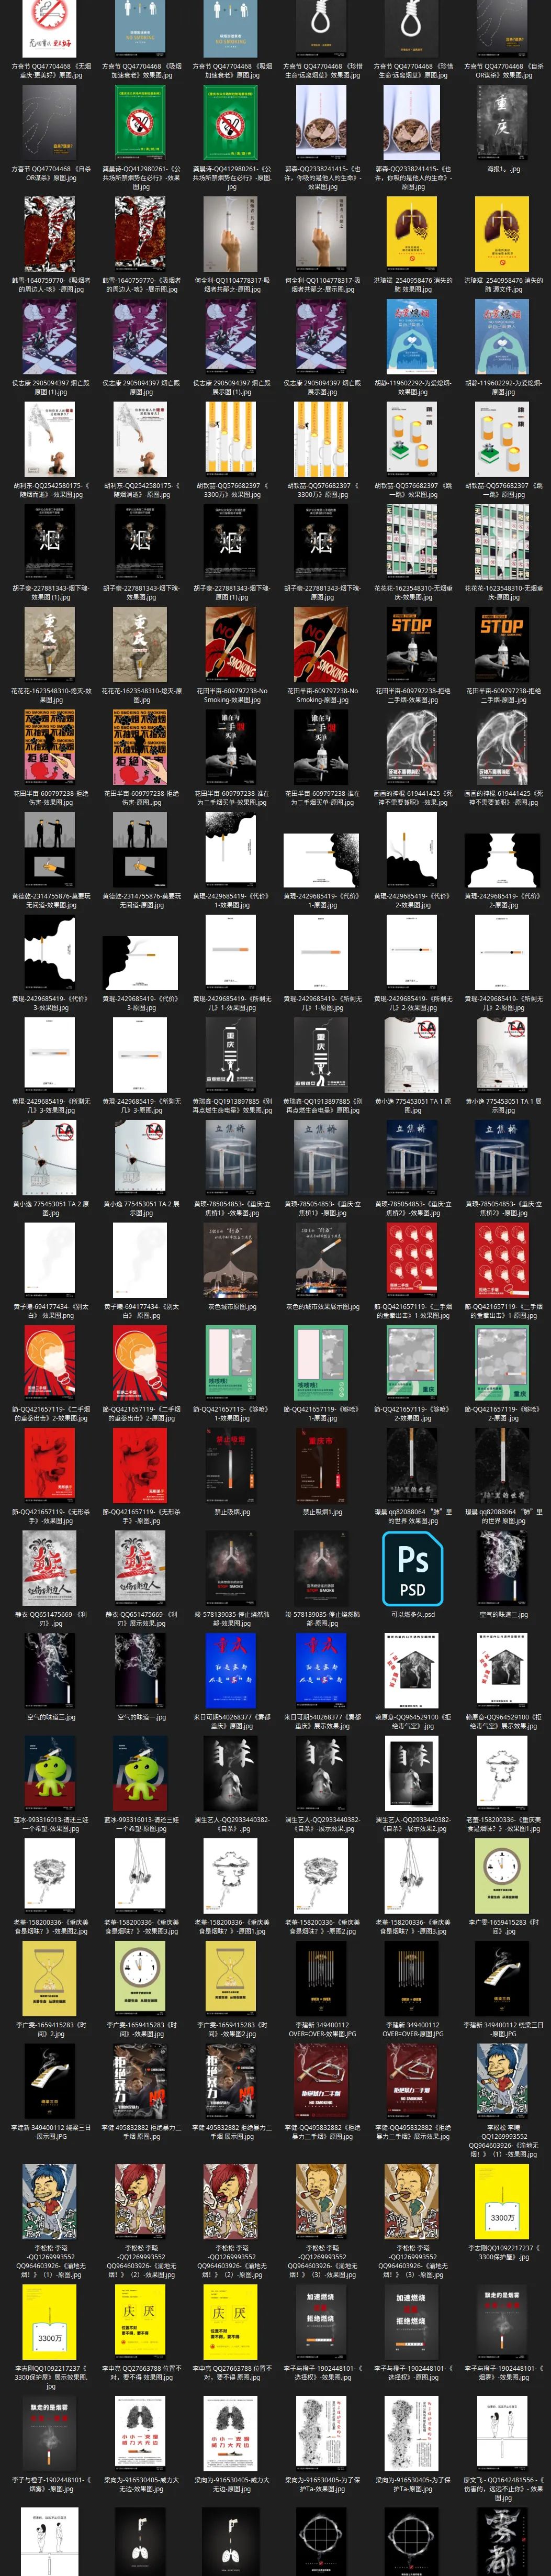Select thumbnail 李建新 349400112 OVER-OVER-效果图.JPG

click(x=321, y=1979)
